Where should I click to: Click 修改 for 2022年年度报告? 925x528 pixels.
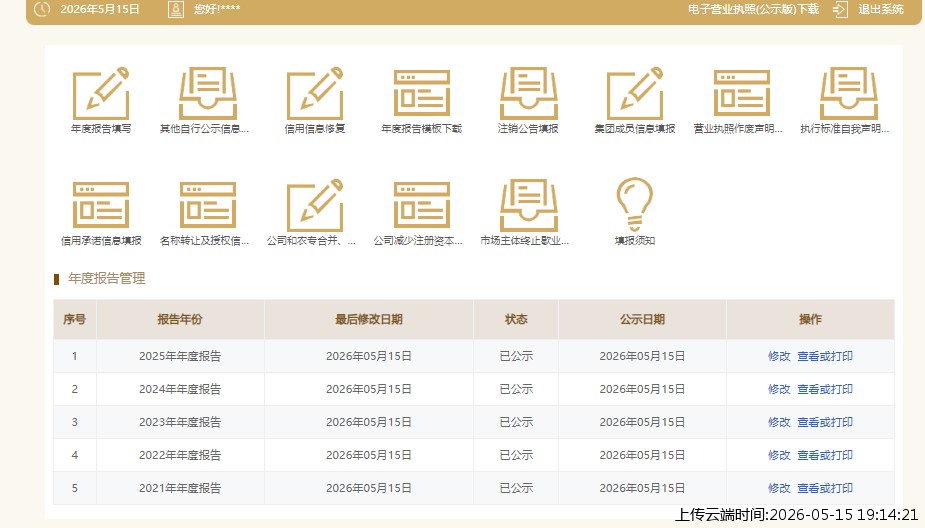[779, 455]
